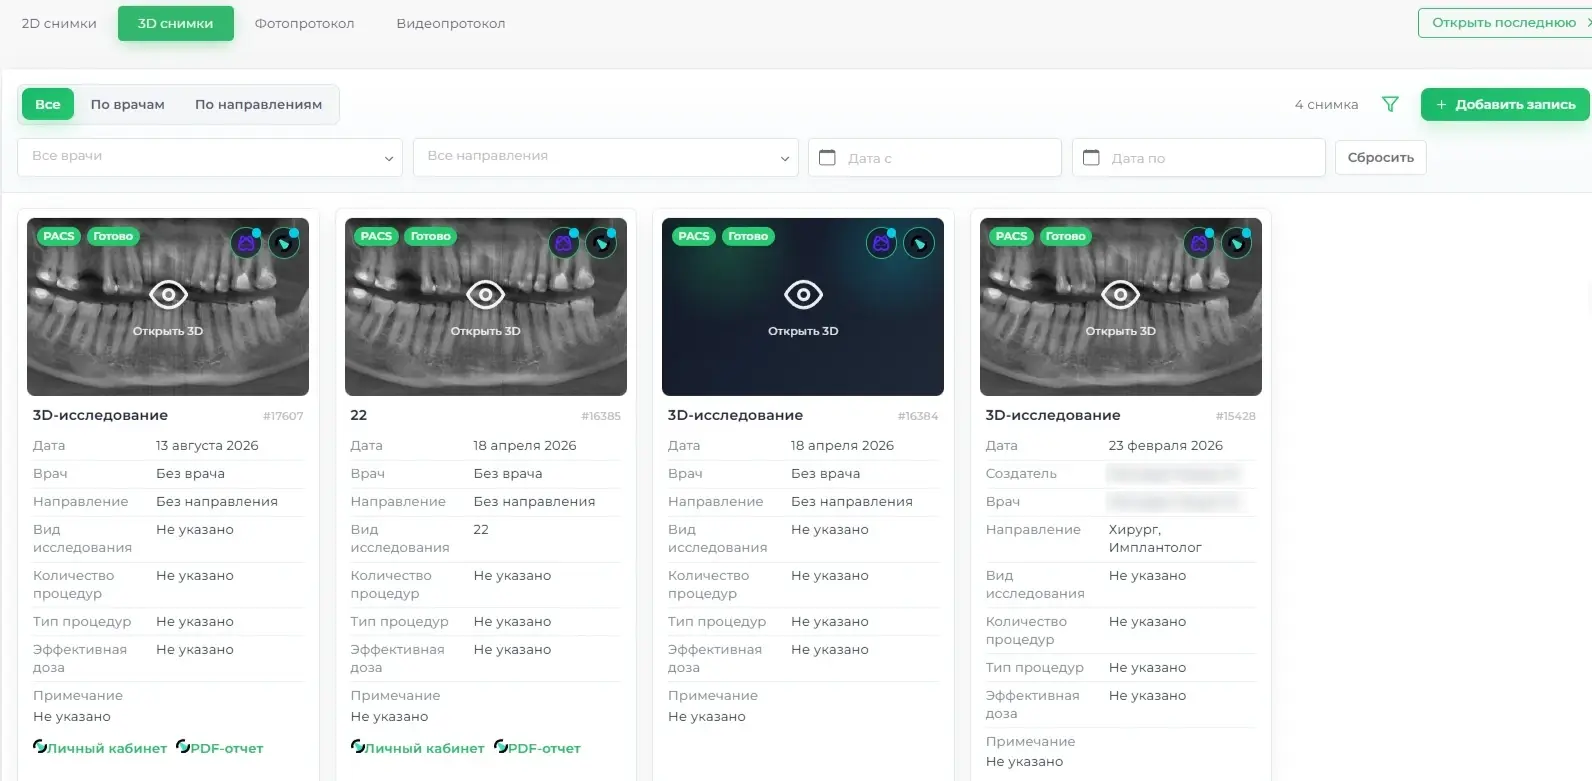1592x781 pixels.
Task: Click the purple round icon on card #15428
Action: point(1199,243)
